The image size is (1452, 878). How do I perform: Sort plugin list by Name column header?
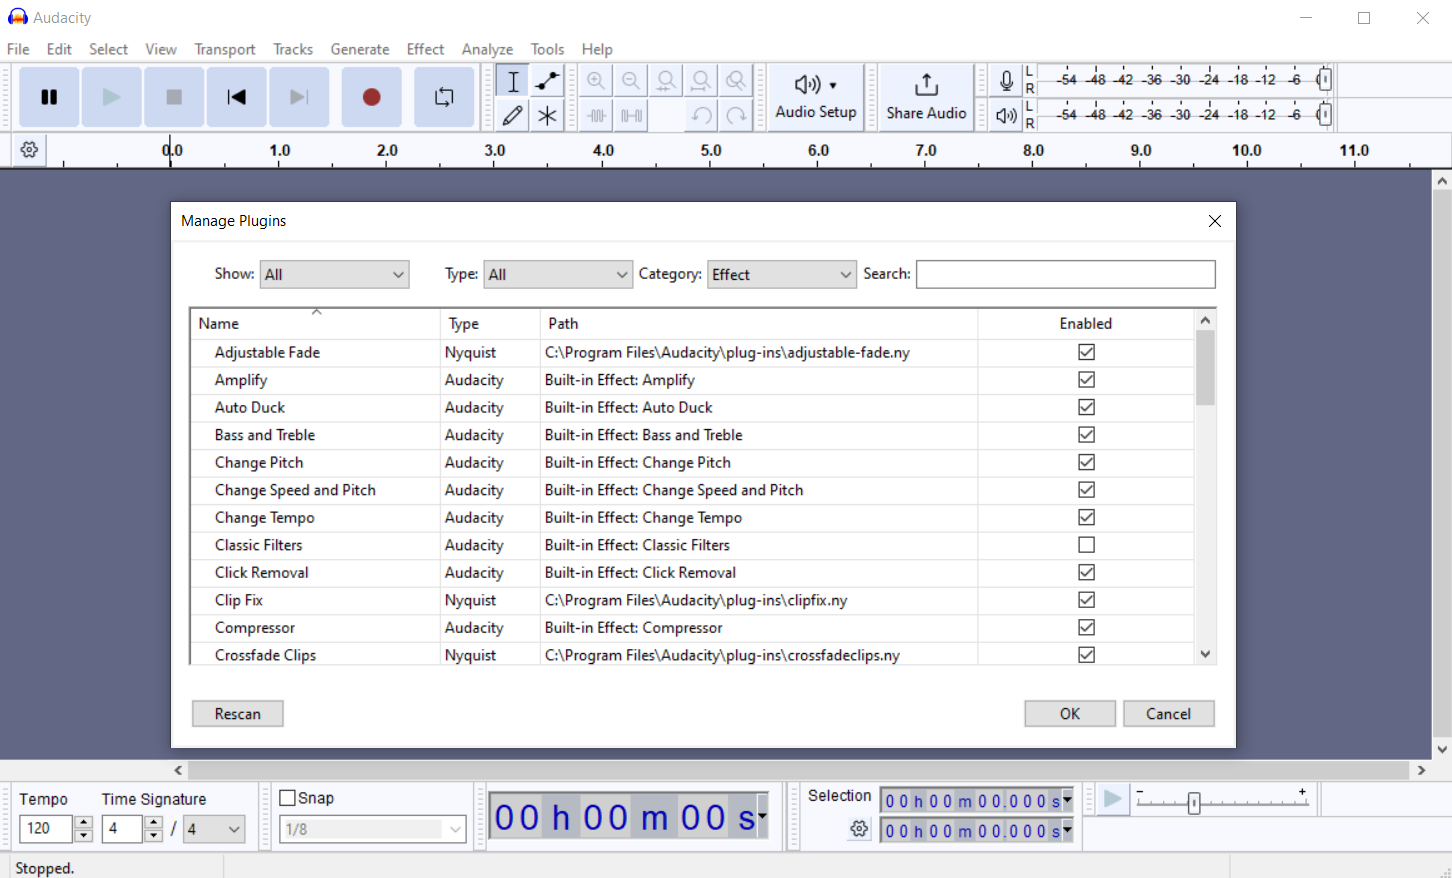coord(315,323)
